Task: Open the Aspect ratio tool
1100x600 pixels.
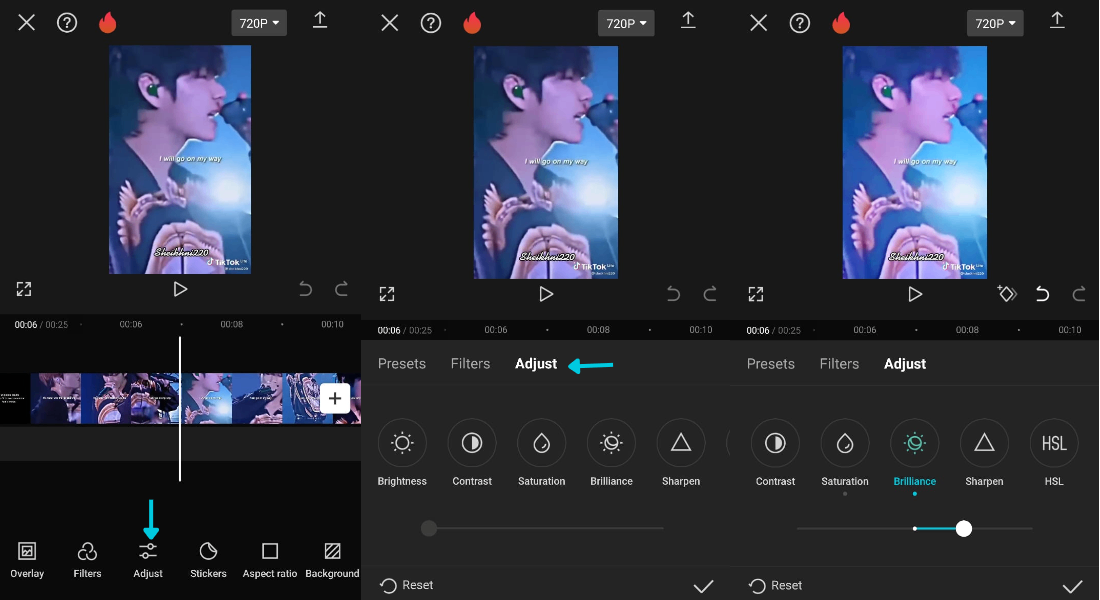Action: coord(270,560)
